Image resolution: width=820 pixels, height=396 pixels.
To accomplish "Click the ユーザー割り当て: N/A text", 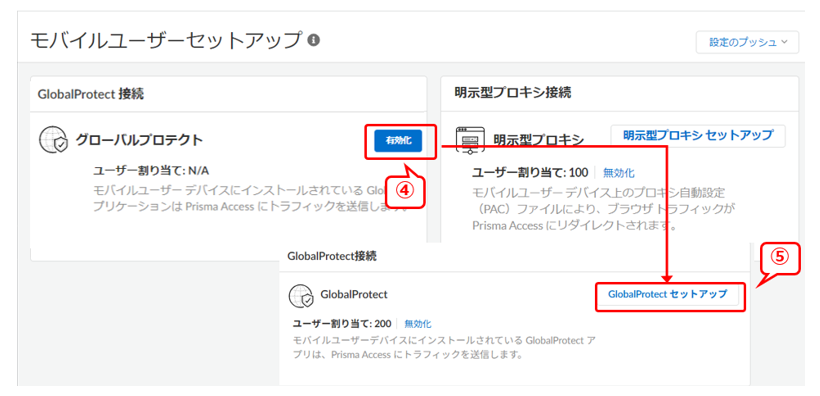I will point(151,171).
